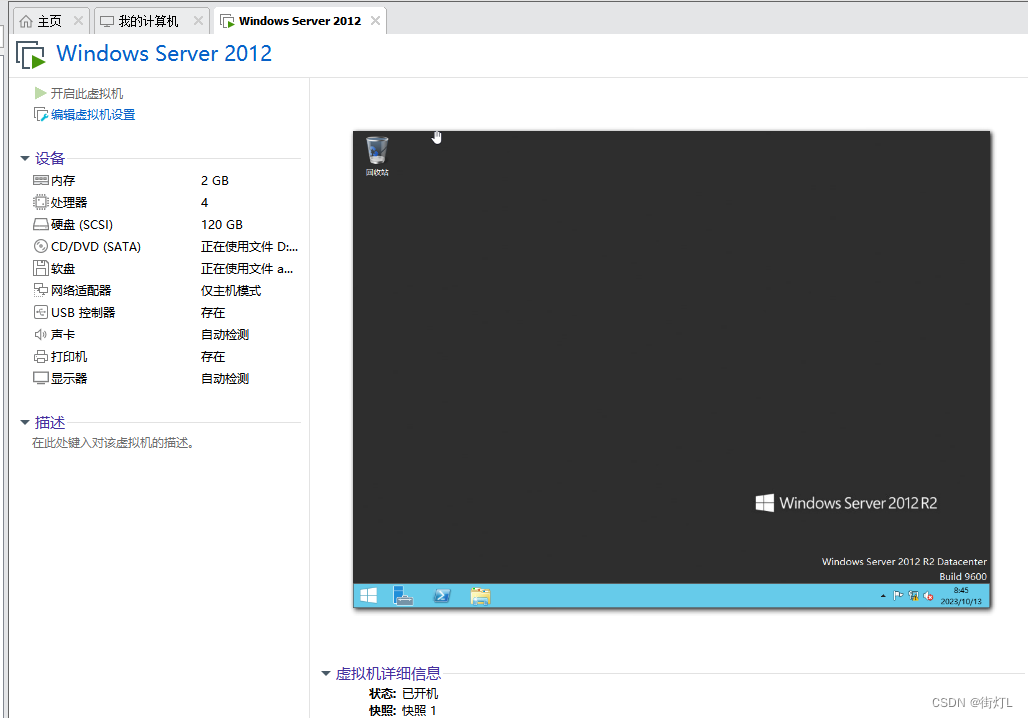Click the guest clock showing 8:45

pyautogui.click(x=961, y=595)
